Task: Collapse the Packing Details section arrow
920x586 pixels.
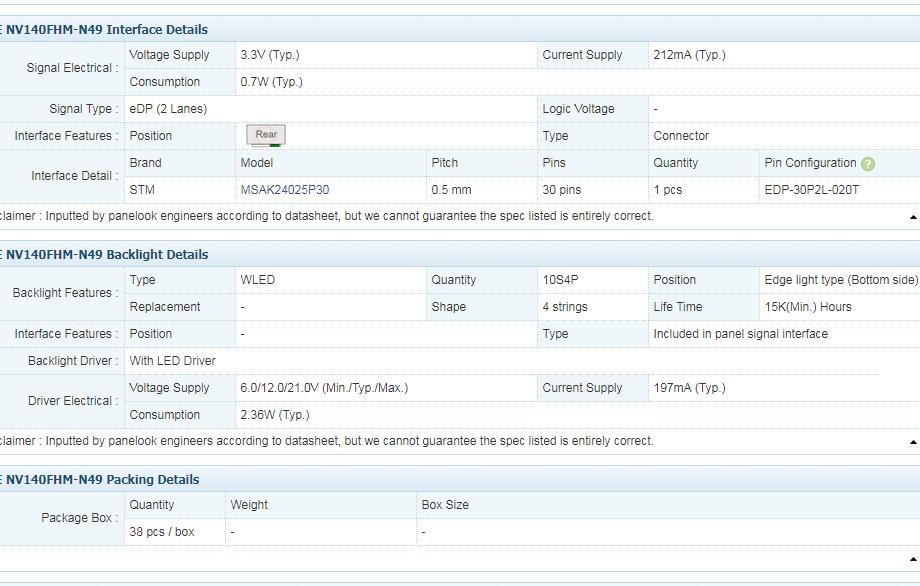Action: point(913,559)
